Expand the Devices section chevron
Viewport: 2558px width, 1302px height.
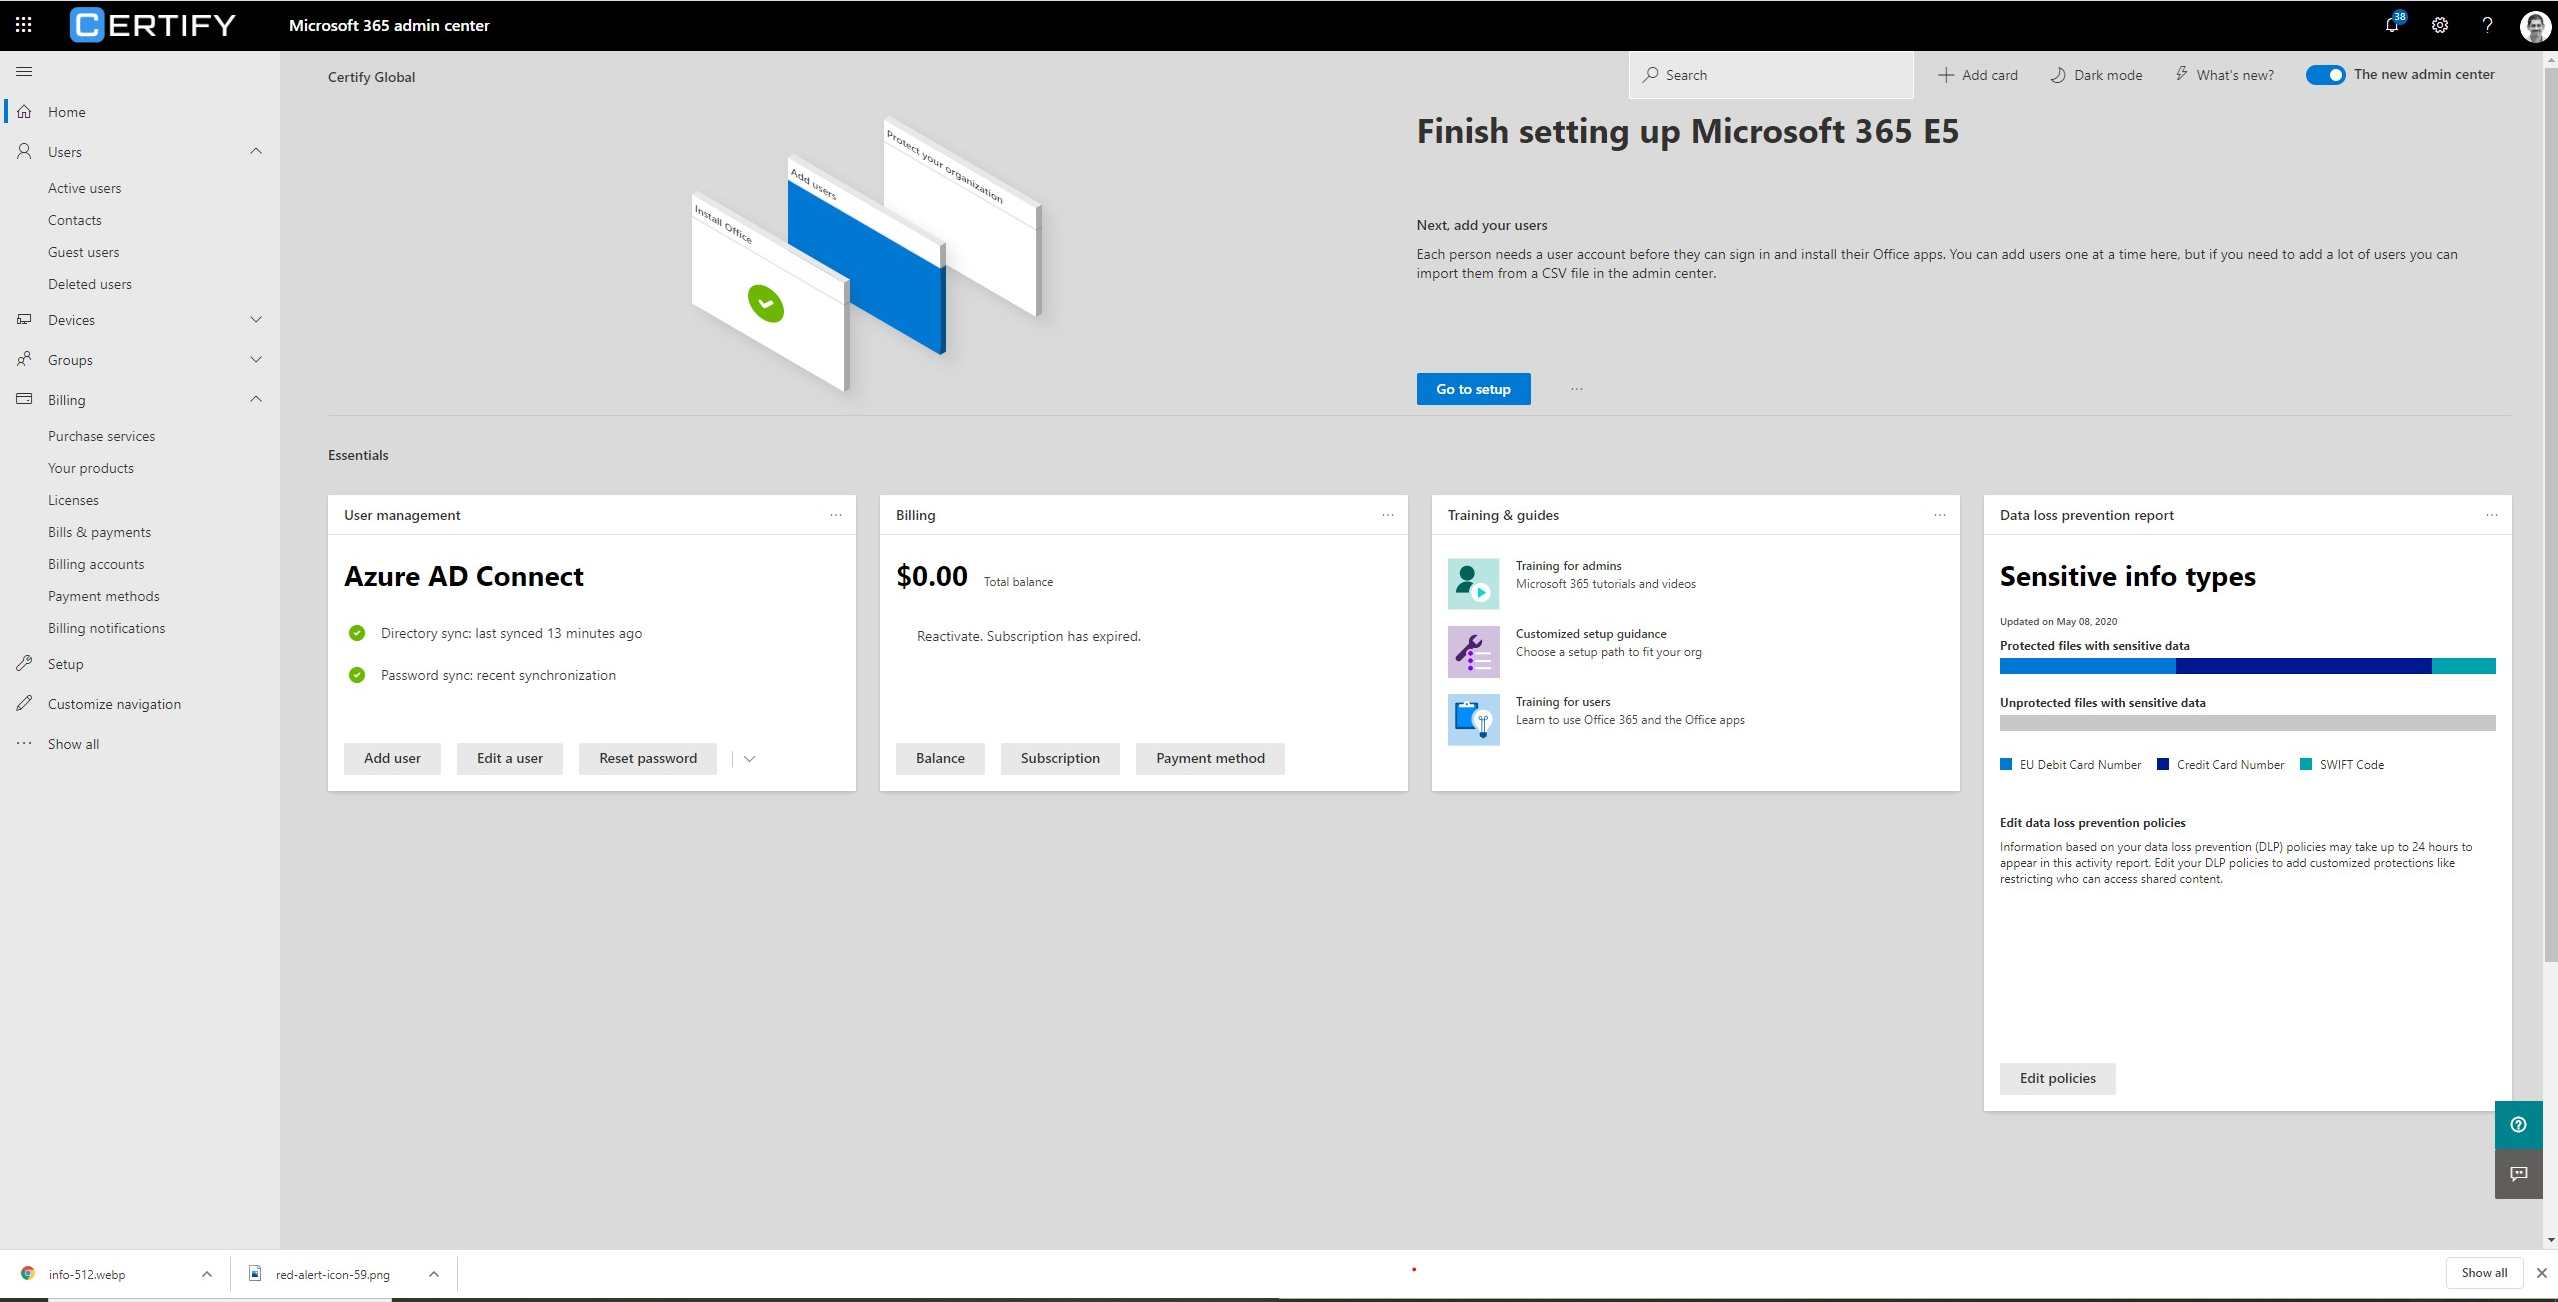256,319
